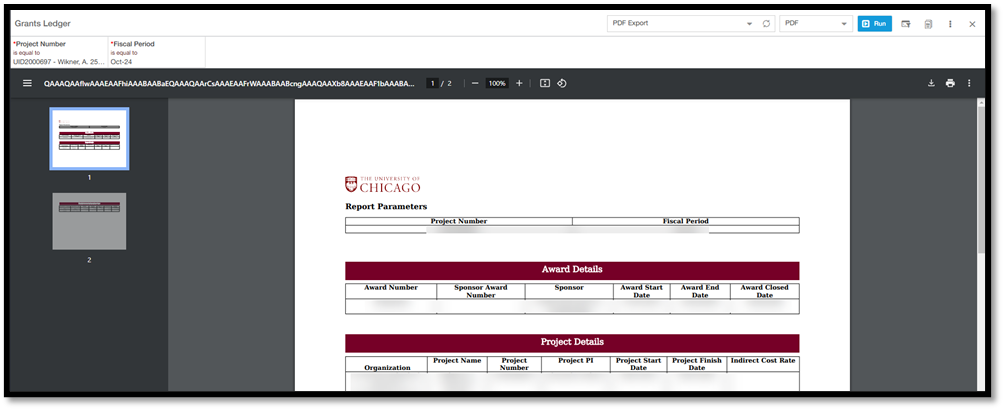Open PDF viewer more options menu

pos(969,83)
